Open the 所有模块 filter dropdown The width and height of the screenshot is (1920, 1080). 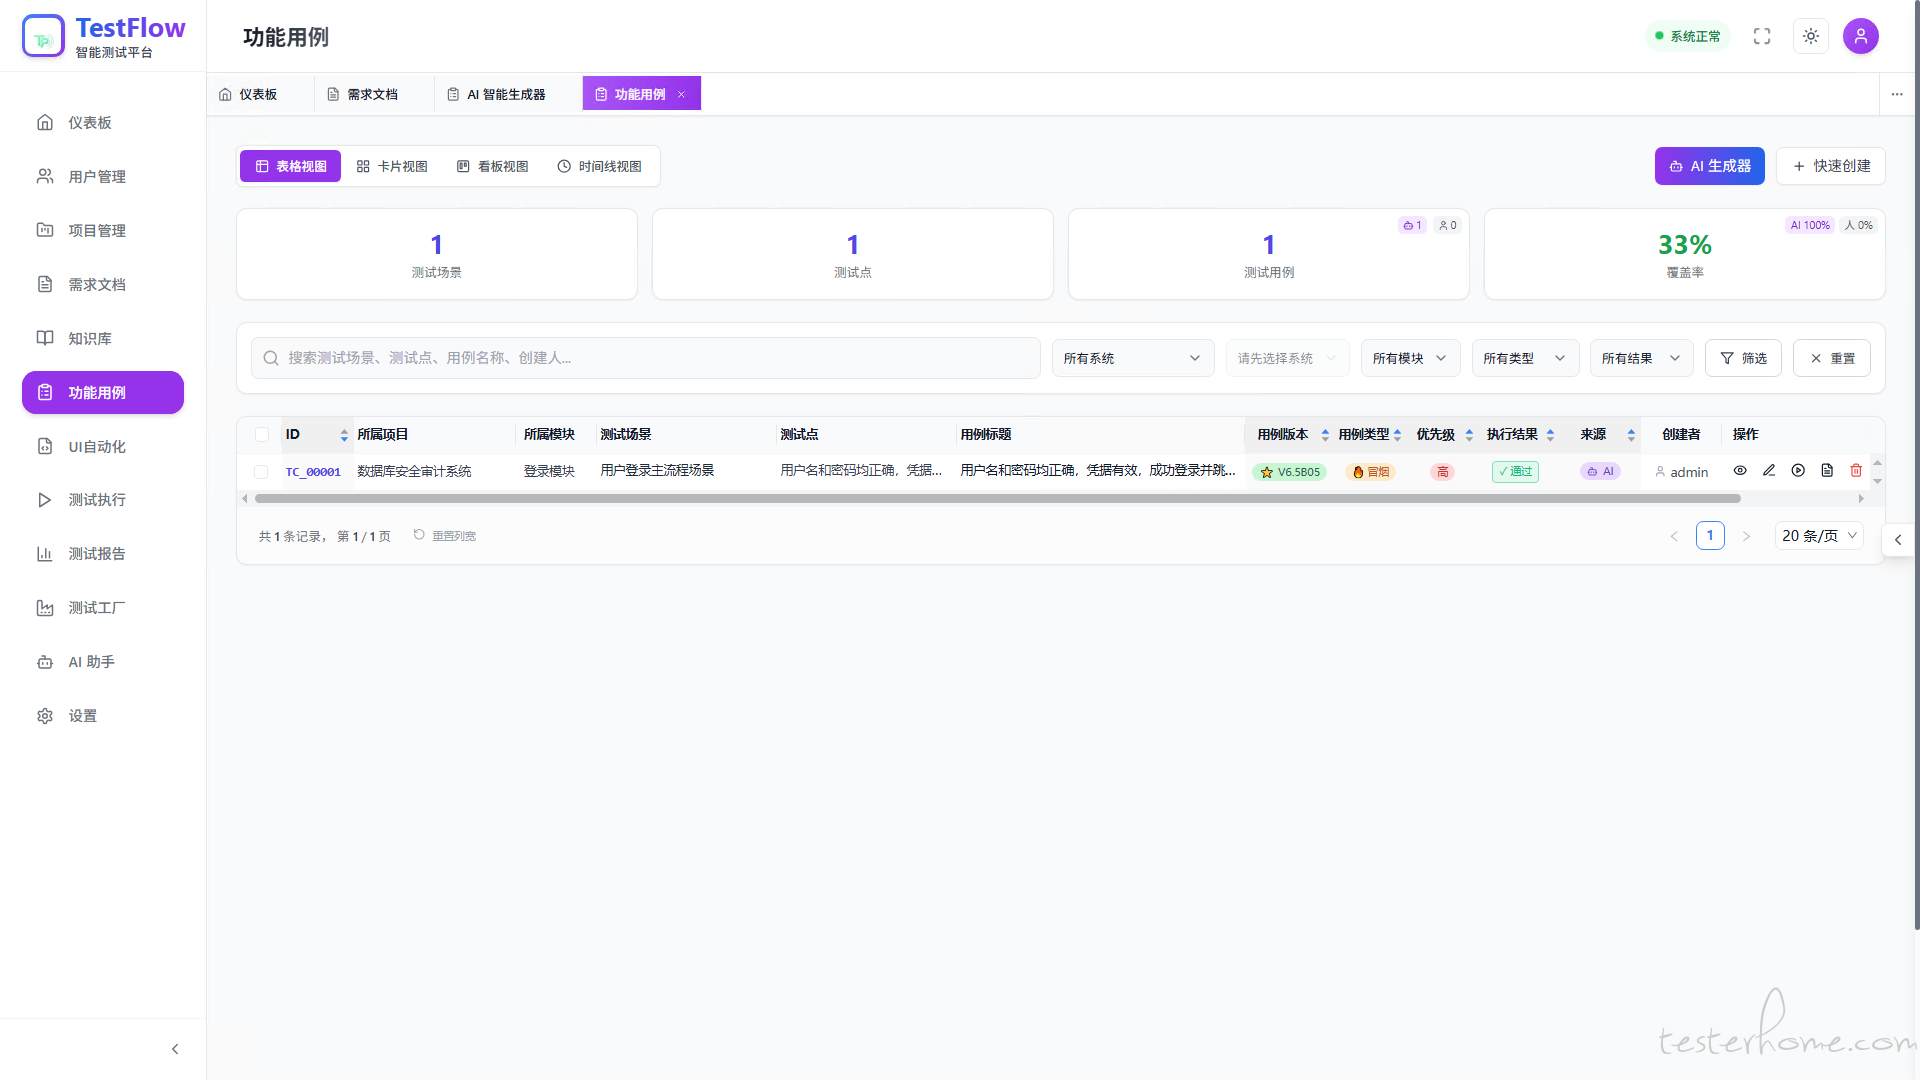tap(1410, 358)
